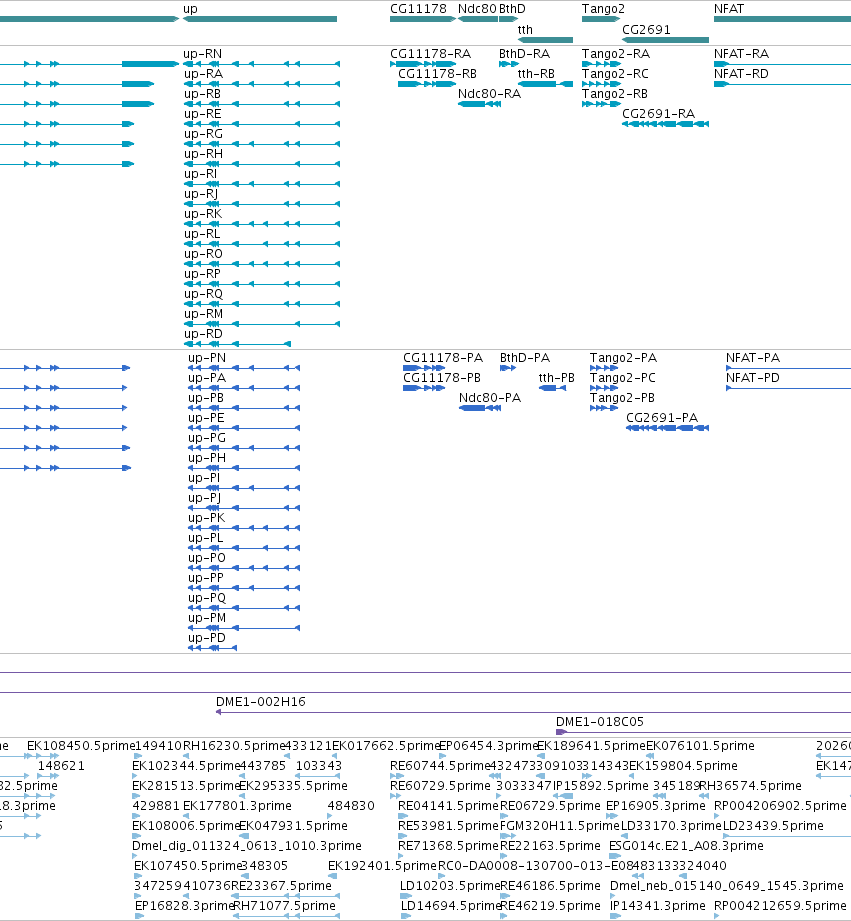Select the up-PG protein label
Image resolution: width=851 pixels, height=921 pixels.
click(207, 438)
